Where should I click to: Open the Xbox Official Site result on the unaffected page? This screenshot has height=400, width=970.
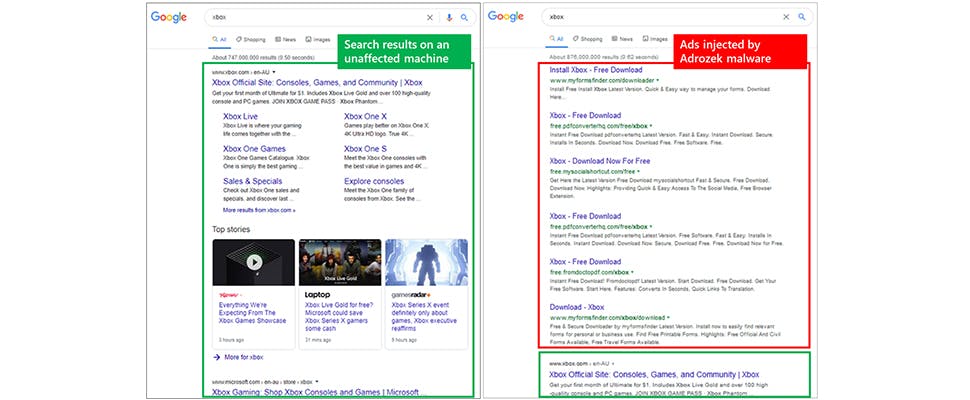click(x=317, y=83)
